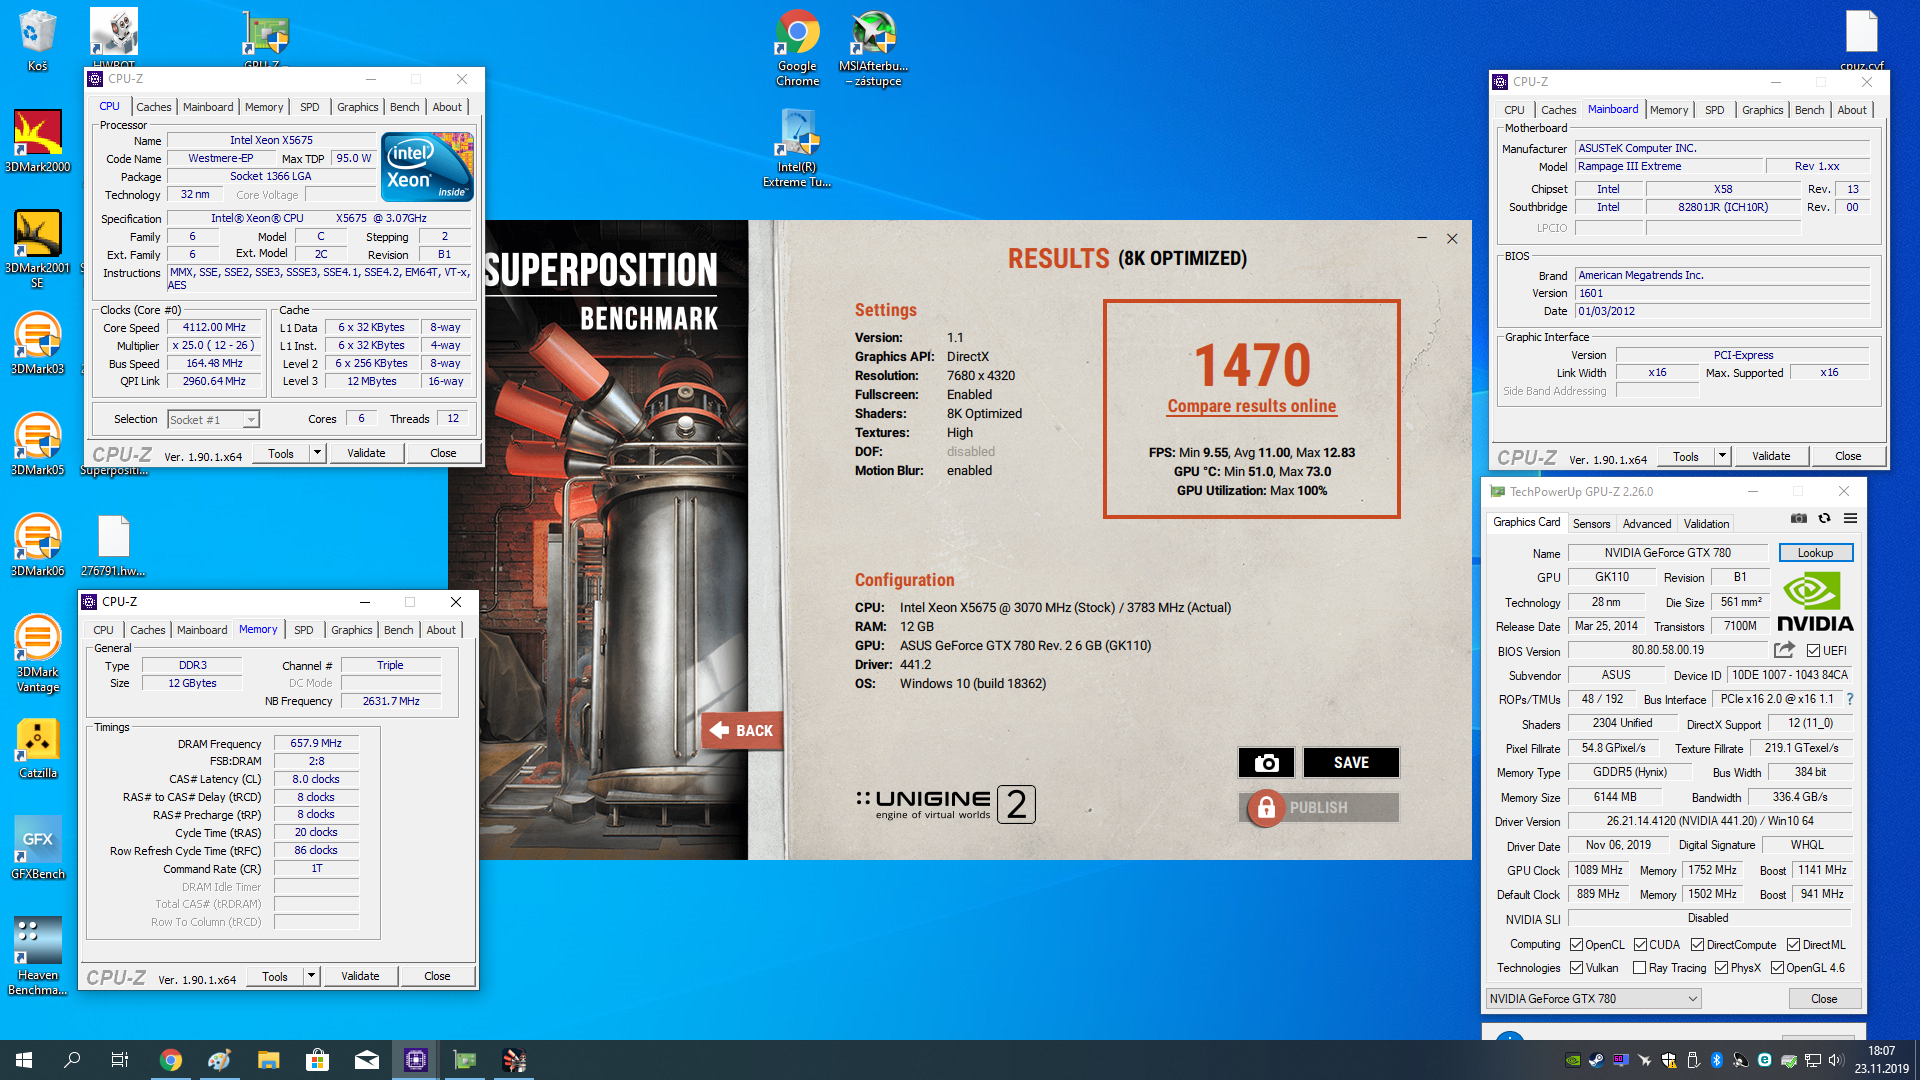Toggle the Ray Tracing checkbox in GPU-Z
Screen dimensions: 1920x1080
[1639, 968]
